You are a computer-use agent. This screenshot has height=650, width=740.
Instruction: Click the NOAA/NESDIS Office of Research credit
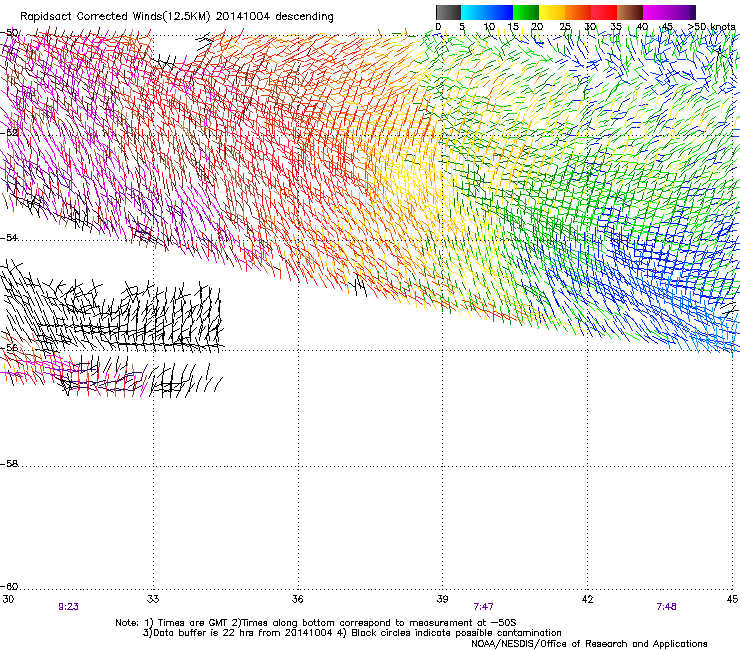tap(589, 644)
